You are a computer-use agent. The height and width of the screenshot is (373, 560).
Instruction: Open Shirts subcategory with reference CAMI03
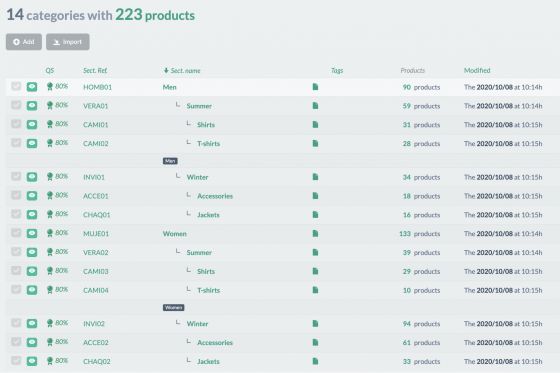(206, 272)
